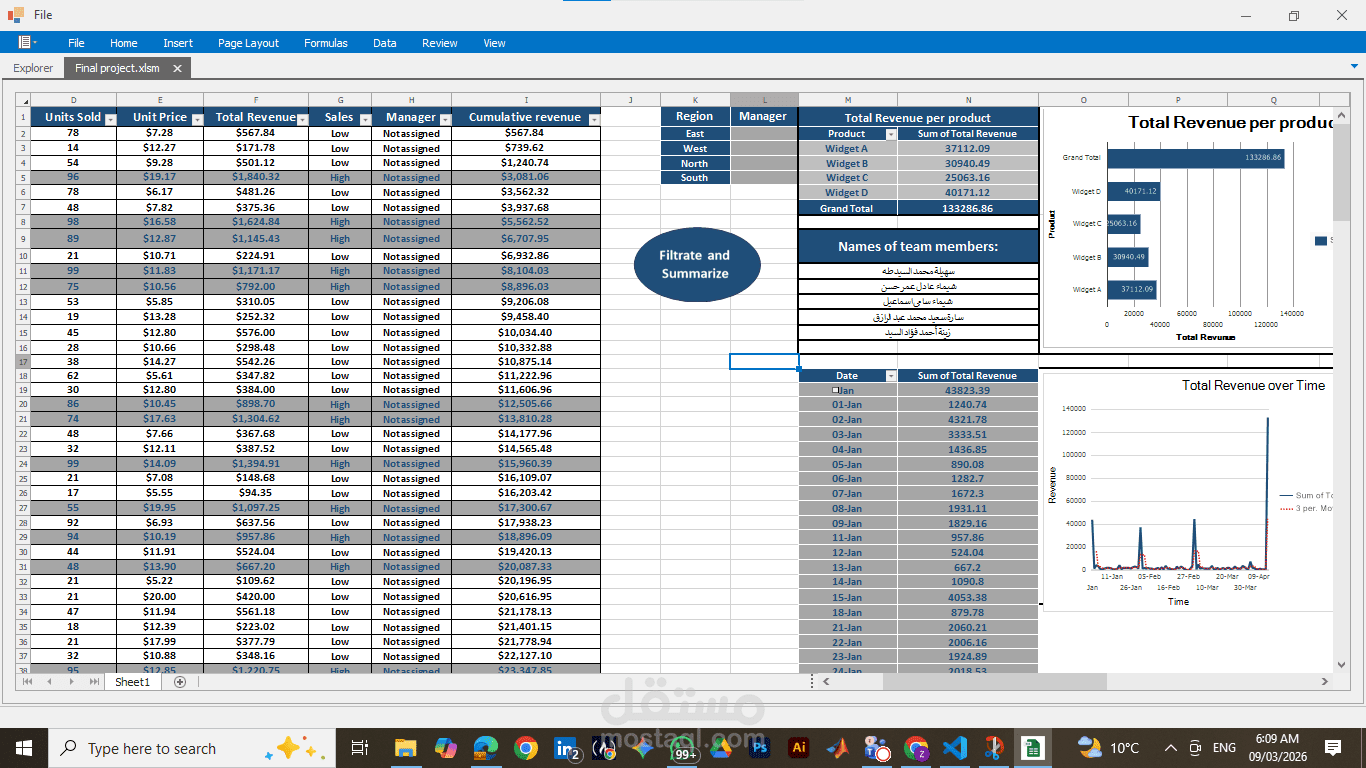Viewport: 1366px width, 768px height.
Task: Open Visual Studio Code from the taskbar
Action: point(955,747)
